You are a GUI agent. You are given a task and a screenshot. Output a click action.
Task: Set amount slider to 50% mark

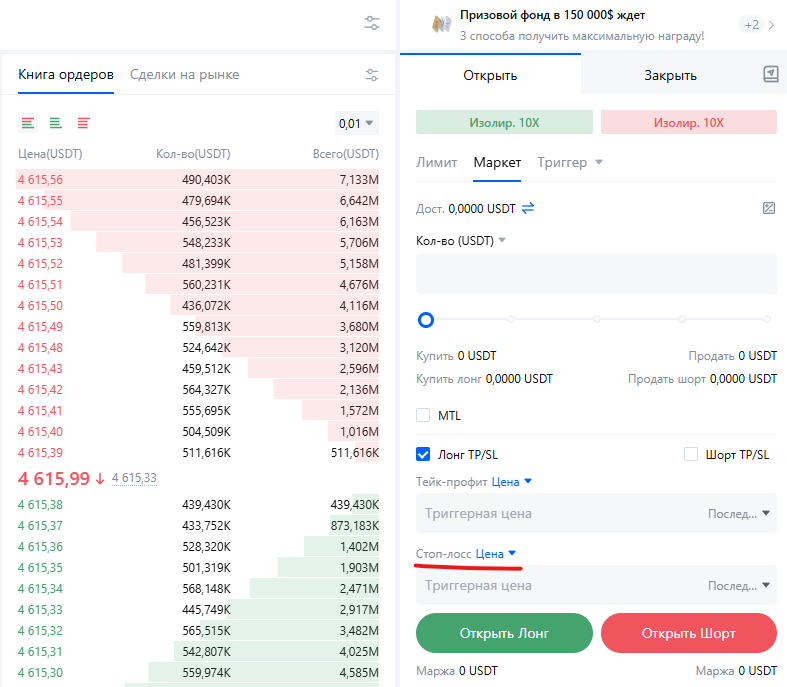[597, 319]
